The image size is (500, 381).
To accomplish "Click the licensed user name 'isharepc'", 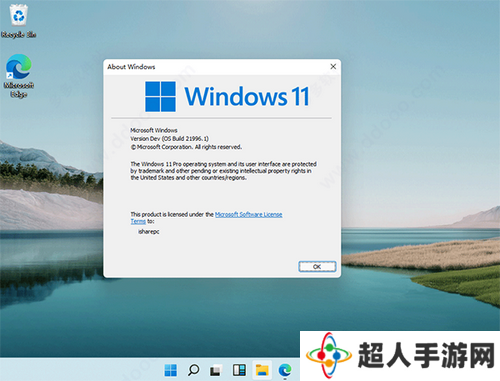I will [x=149, y=231].
